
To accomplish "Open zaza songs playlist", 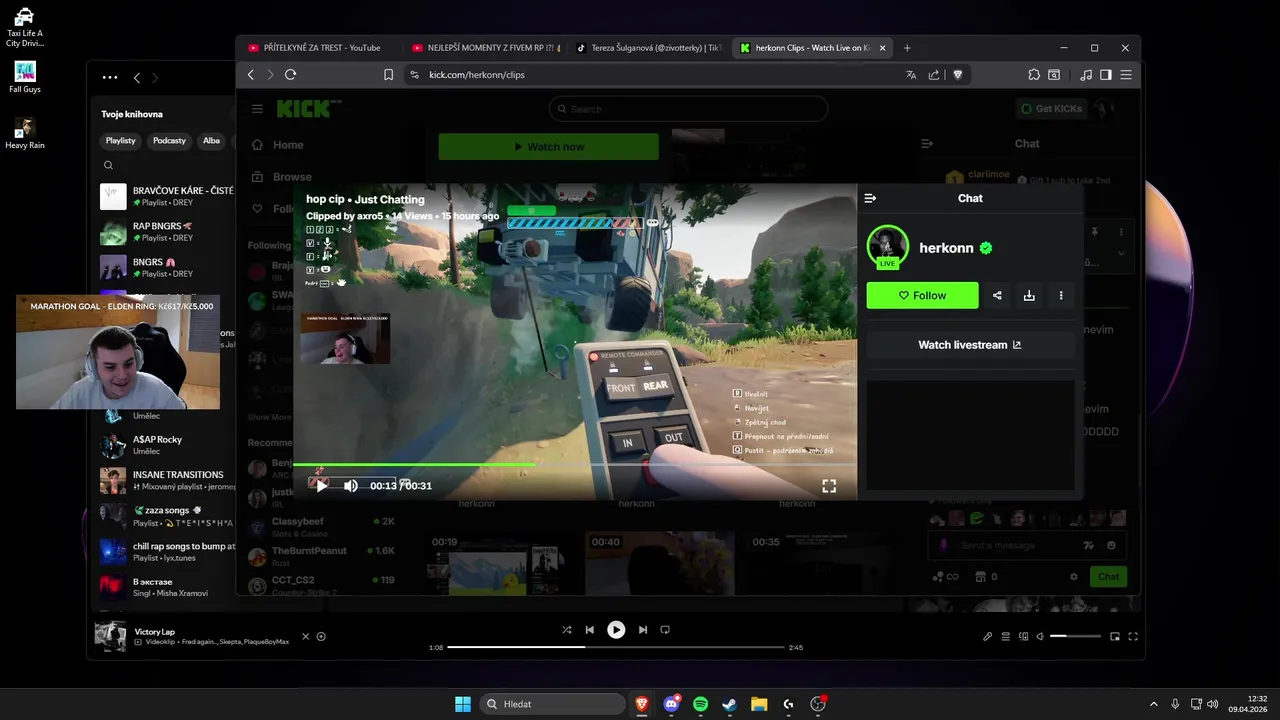I will 167,516.
